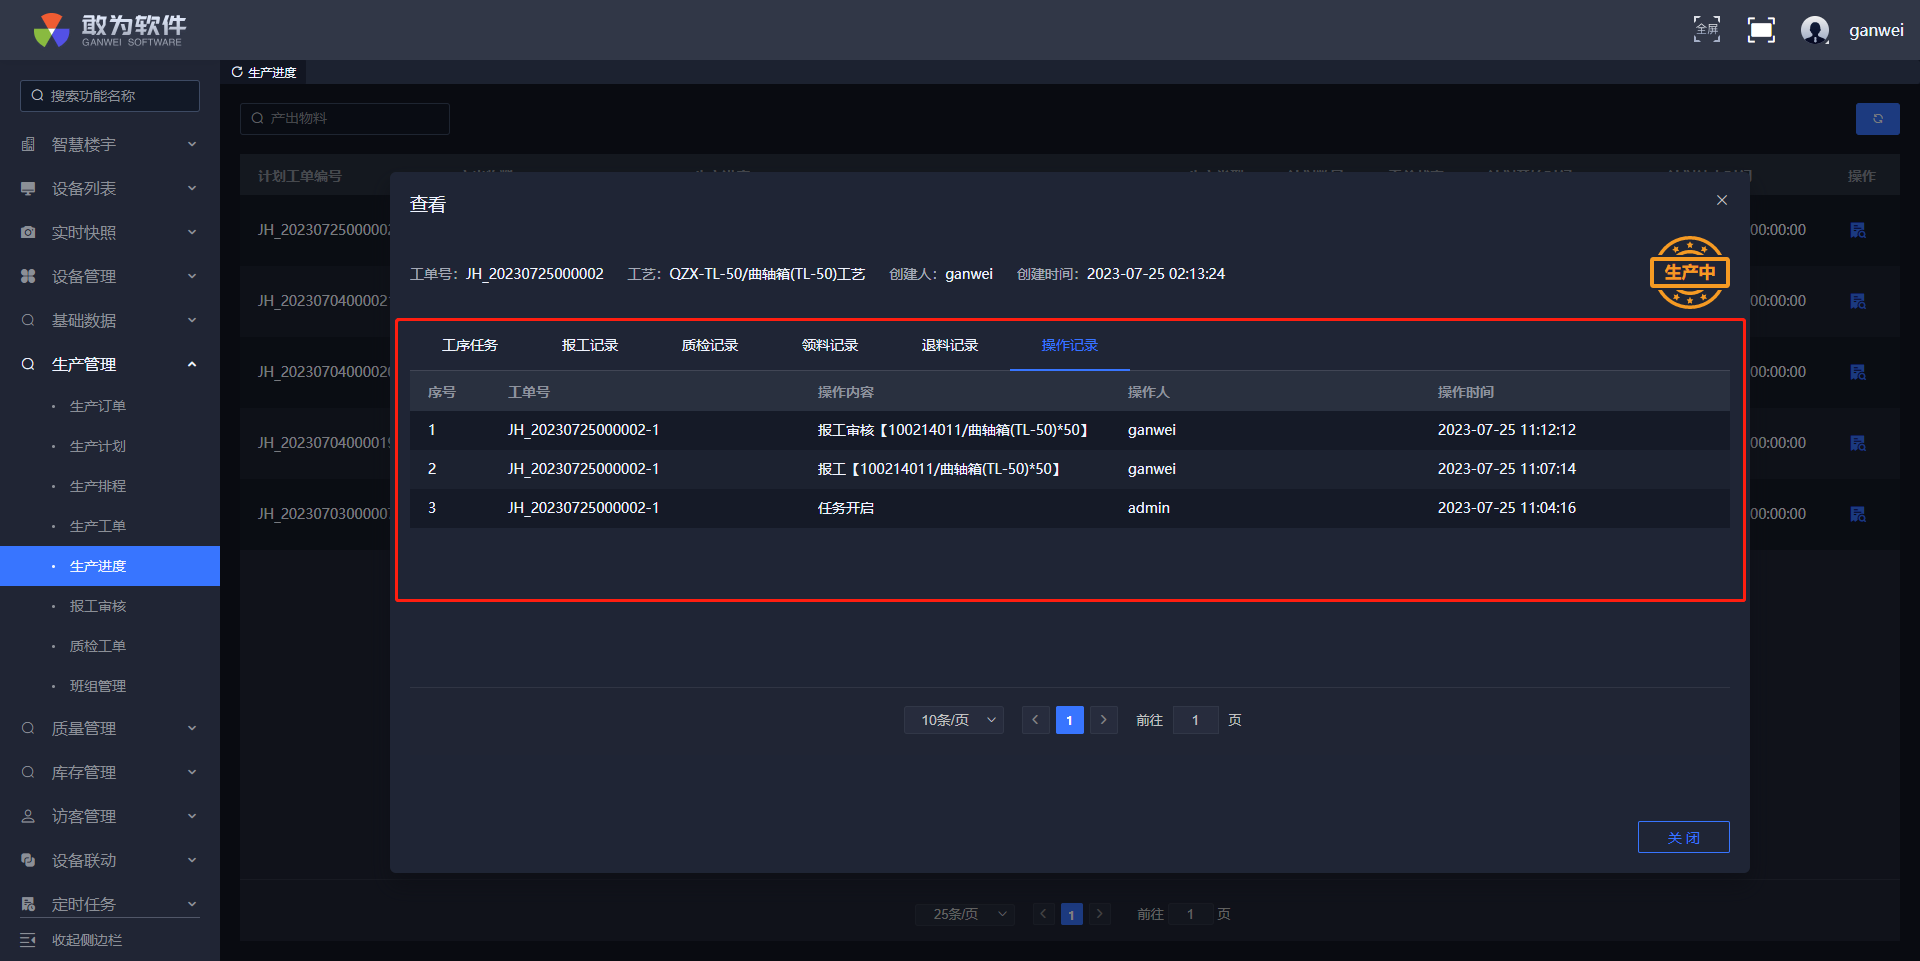Click next page arrow in dialog pagination

pos(1103,720)
